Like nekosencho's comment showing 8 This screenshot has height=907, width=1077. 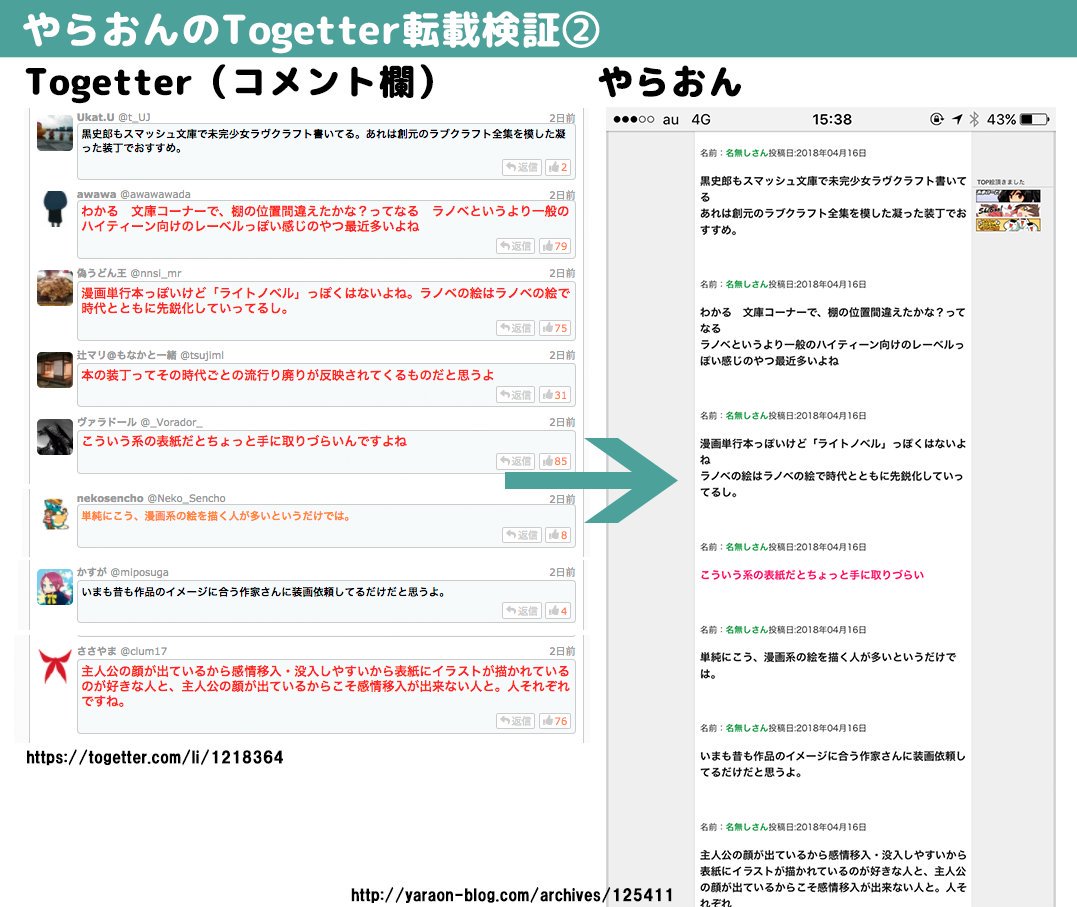[x=558, y=535]
